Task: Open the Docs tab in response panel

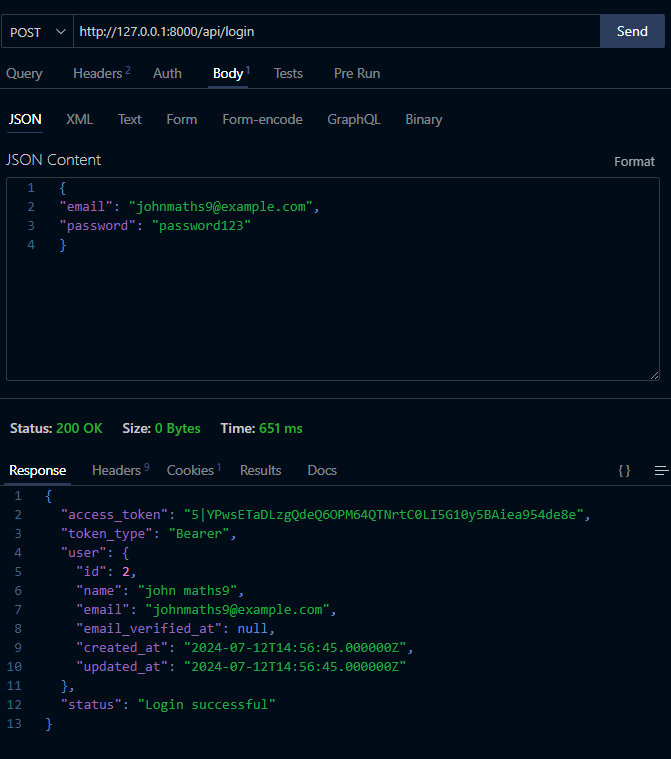Action: point(322,470)
